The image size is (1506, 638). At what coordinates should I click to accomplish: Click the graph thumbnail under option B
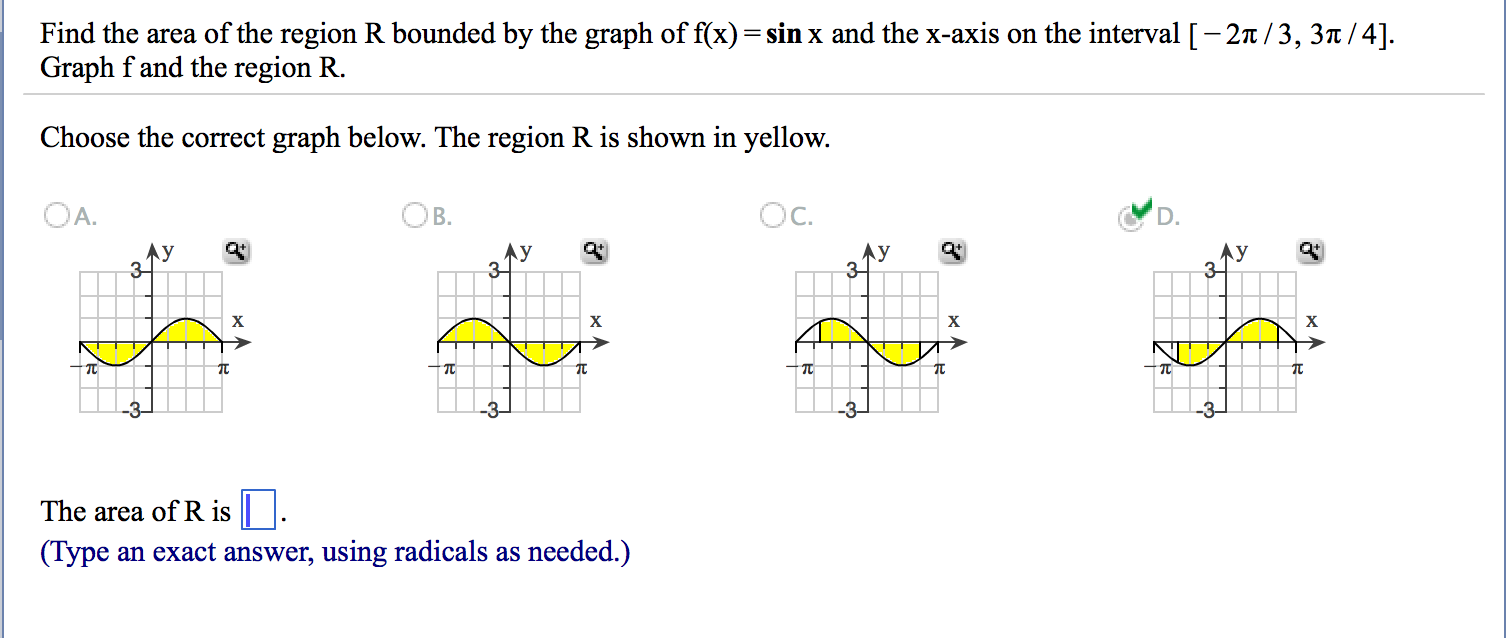pyautogui.click(x=508, y=340)
